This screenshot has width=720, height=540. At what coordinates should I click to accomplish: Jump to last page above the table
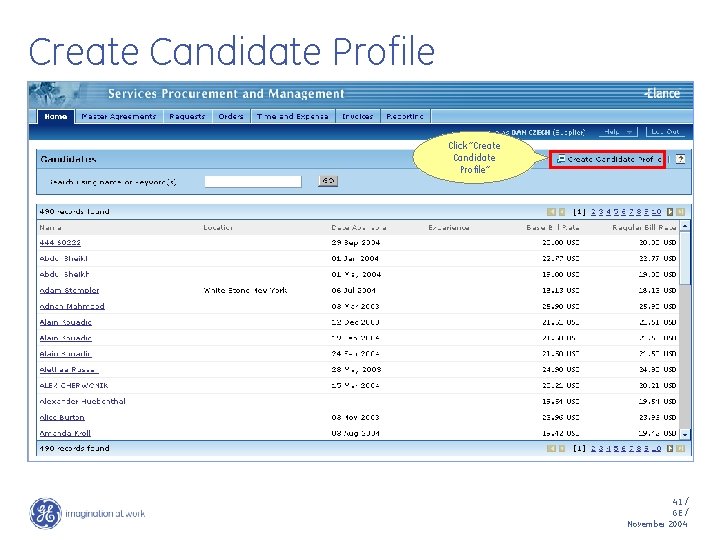[x=681, y=212]
